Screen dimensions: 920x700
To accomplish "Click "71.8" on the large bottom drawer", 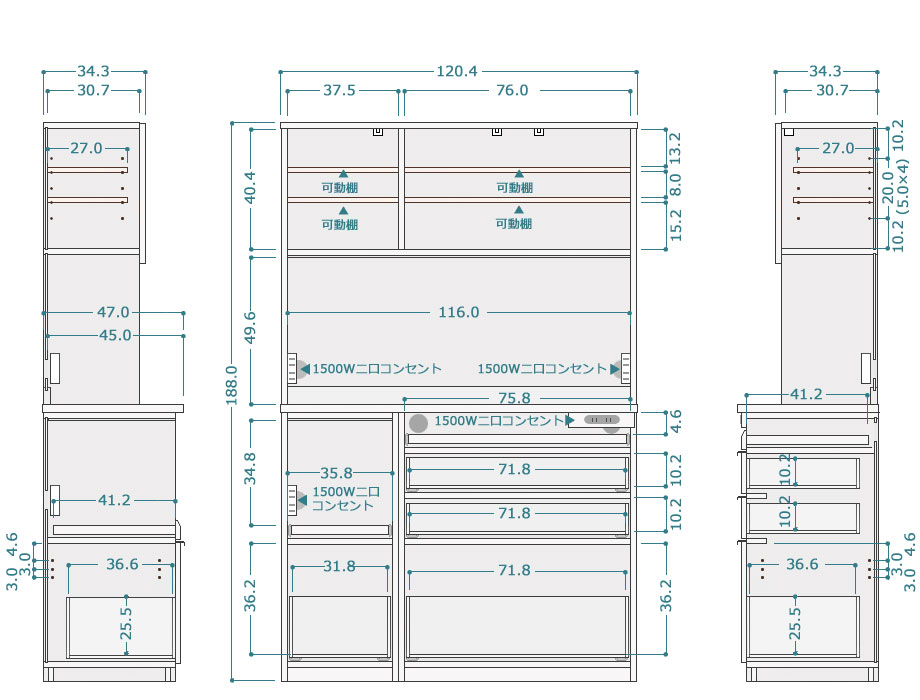I will [x=514, y=570].
